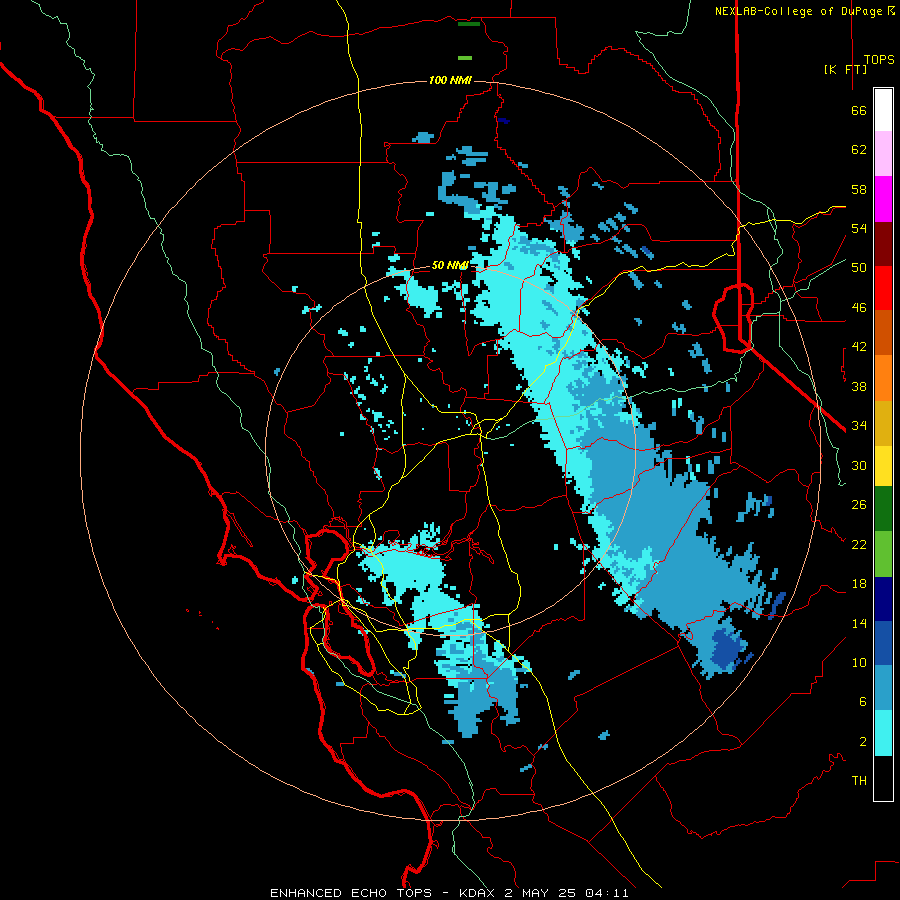Click the '14' legend value
Image resolution: width=900 pixels, height=900 pixels.
[859, 623]
